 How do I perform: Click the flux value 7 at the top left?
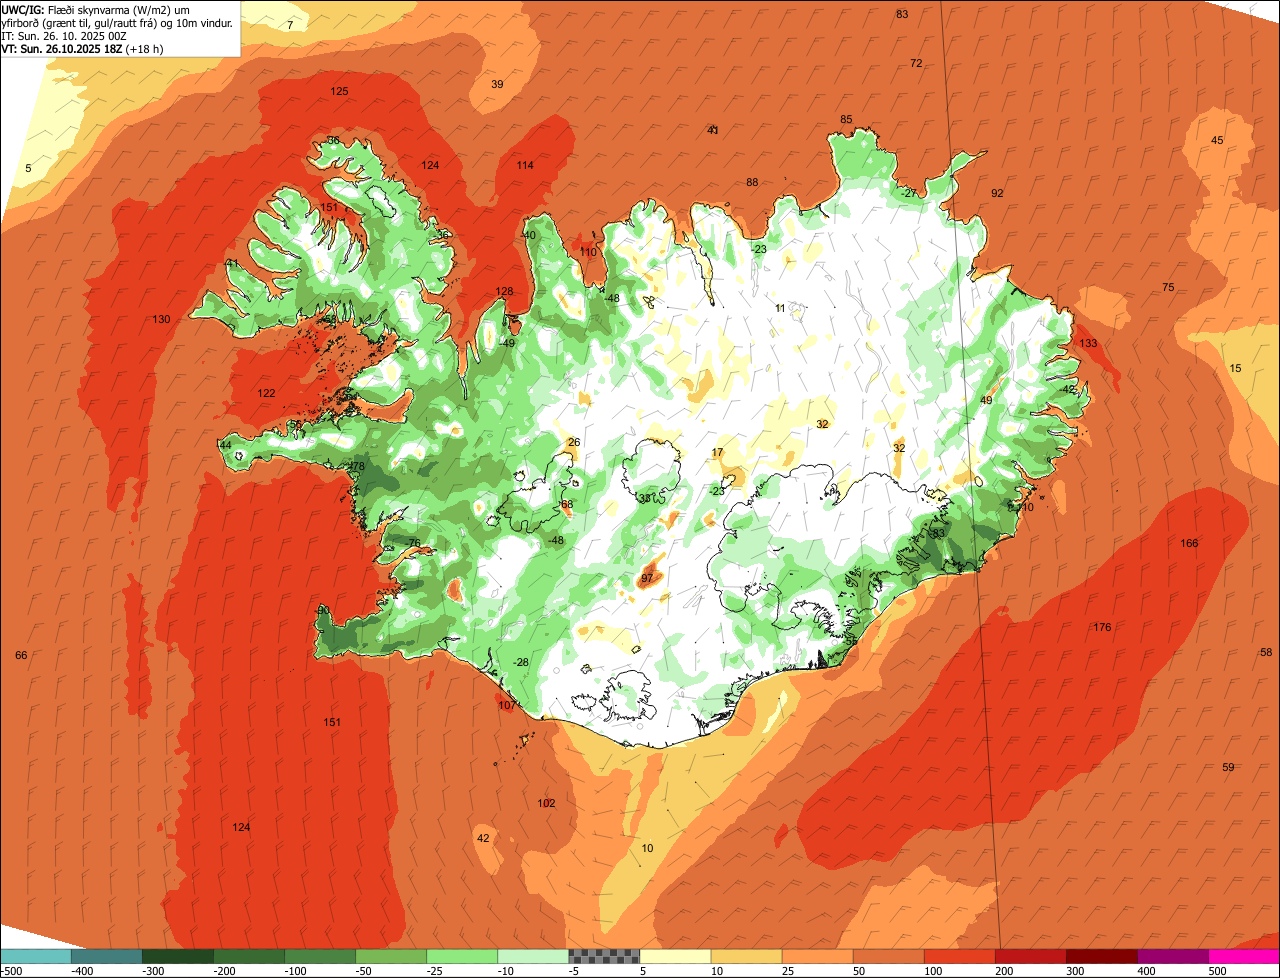click(x=290, y=24)
